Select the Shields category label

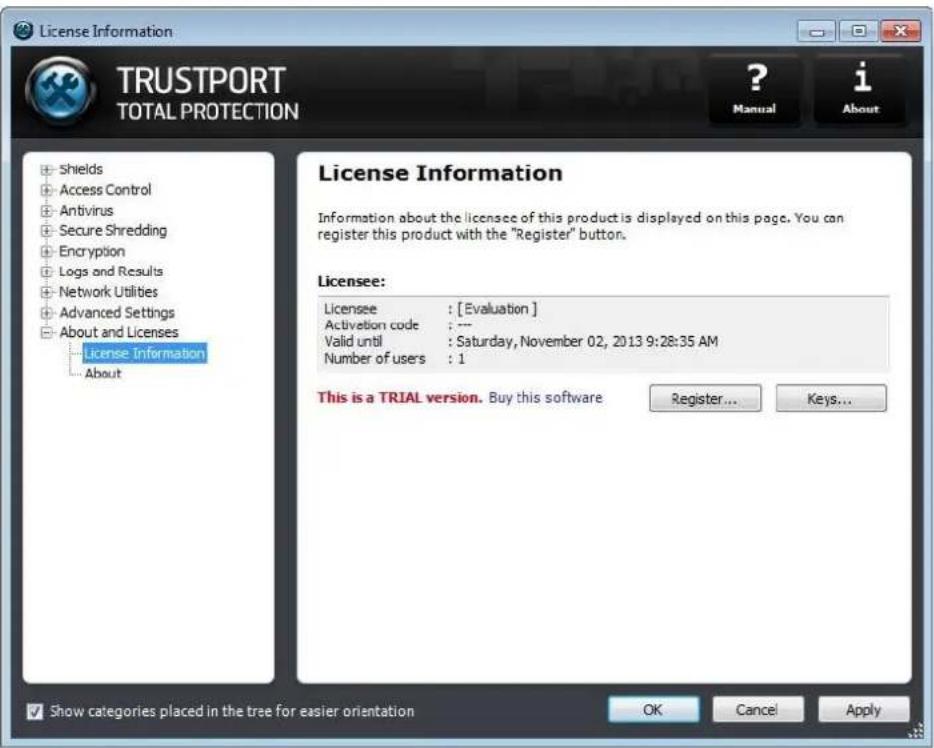tap(81, 170)
